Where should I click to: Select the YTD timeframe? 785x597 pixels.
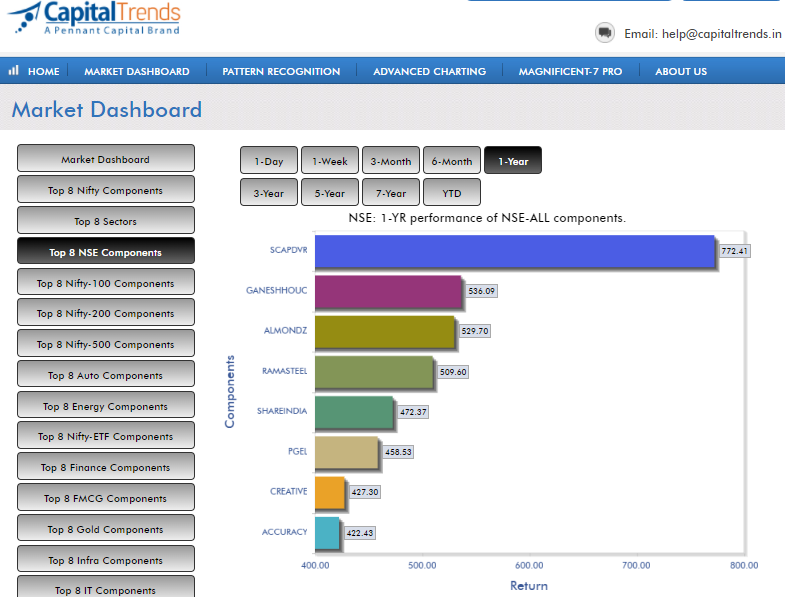pyautogui.click(x=452, y=193)
